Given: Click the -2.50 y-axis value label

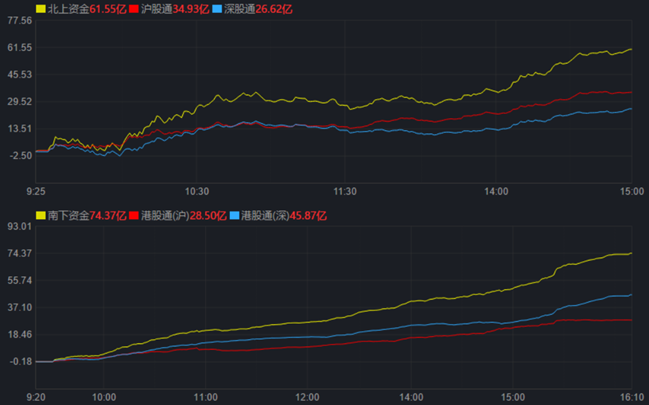Looking at the screenshot, I should click(x=19, y=155).
